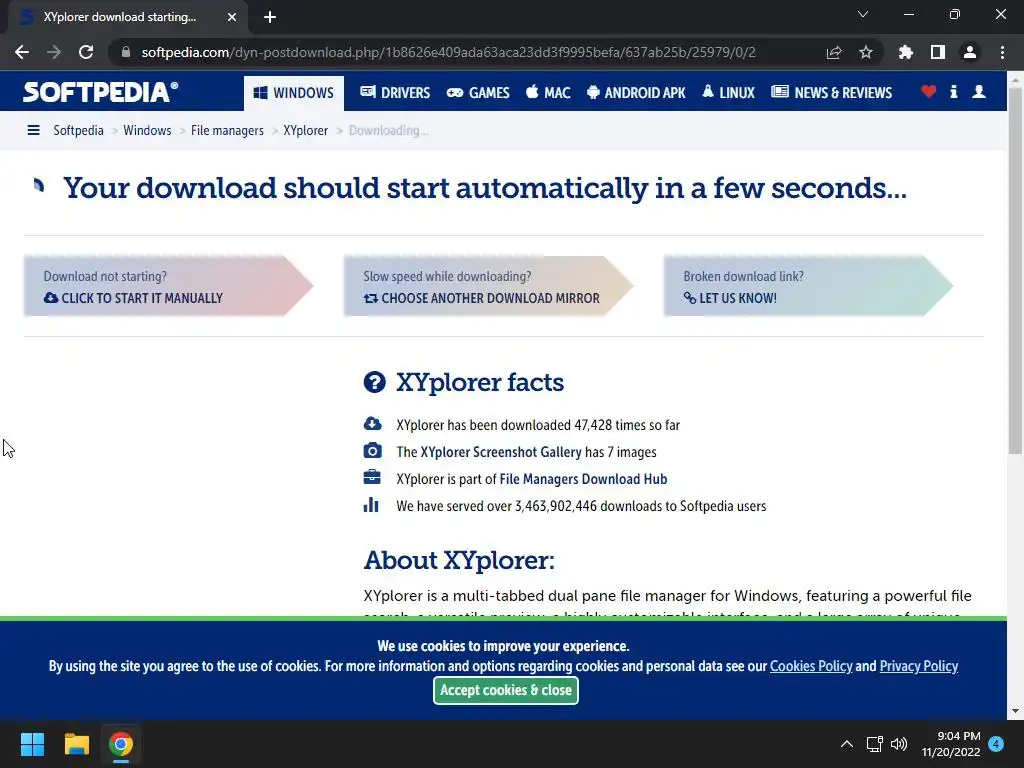
Task: Click the Softpedia logo
Action: [x=100, y=92]
